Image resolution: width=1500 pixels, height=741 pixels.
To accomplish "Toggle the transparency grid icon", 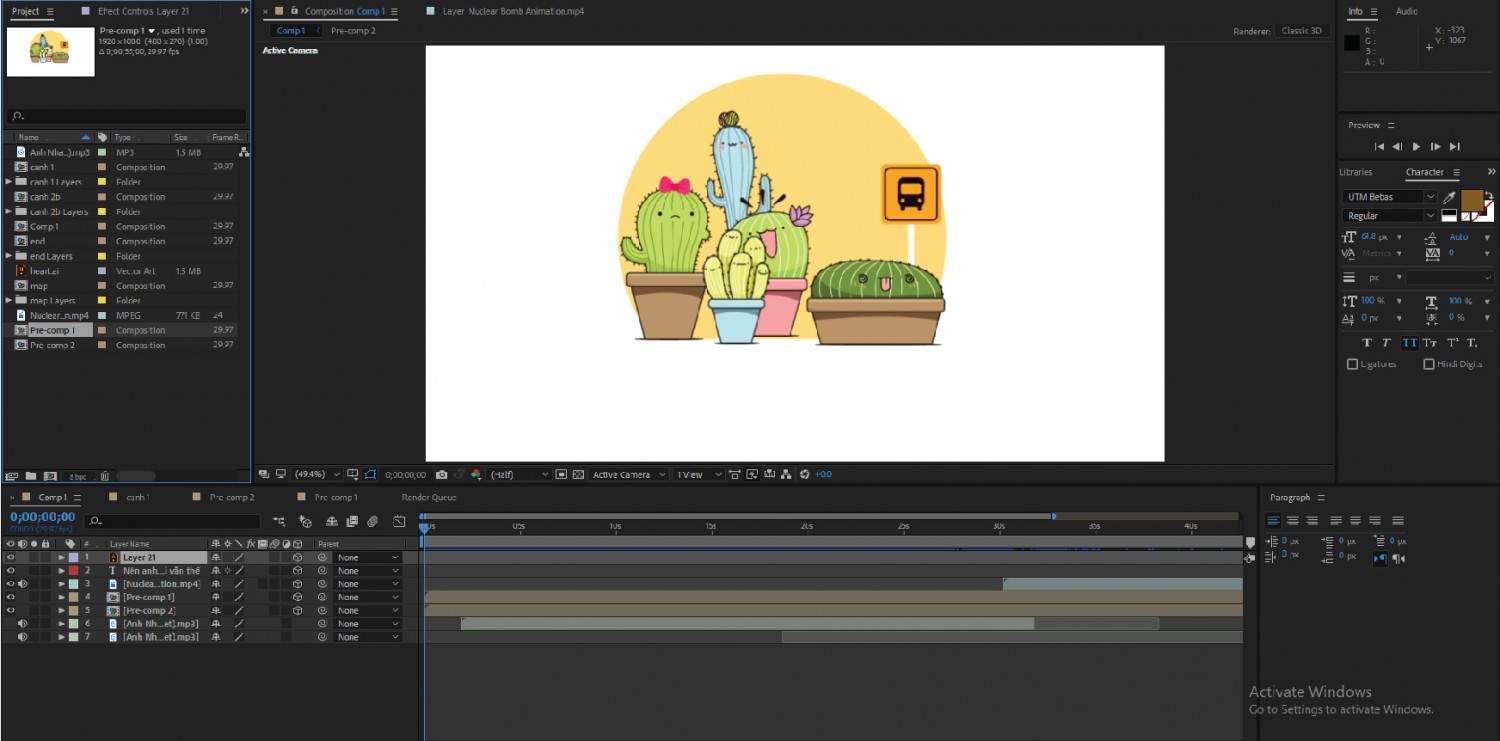I will (578, 475).
